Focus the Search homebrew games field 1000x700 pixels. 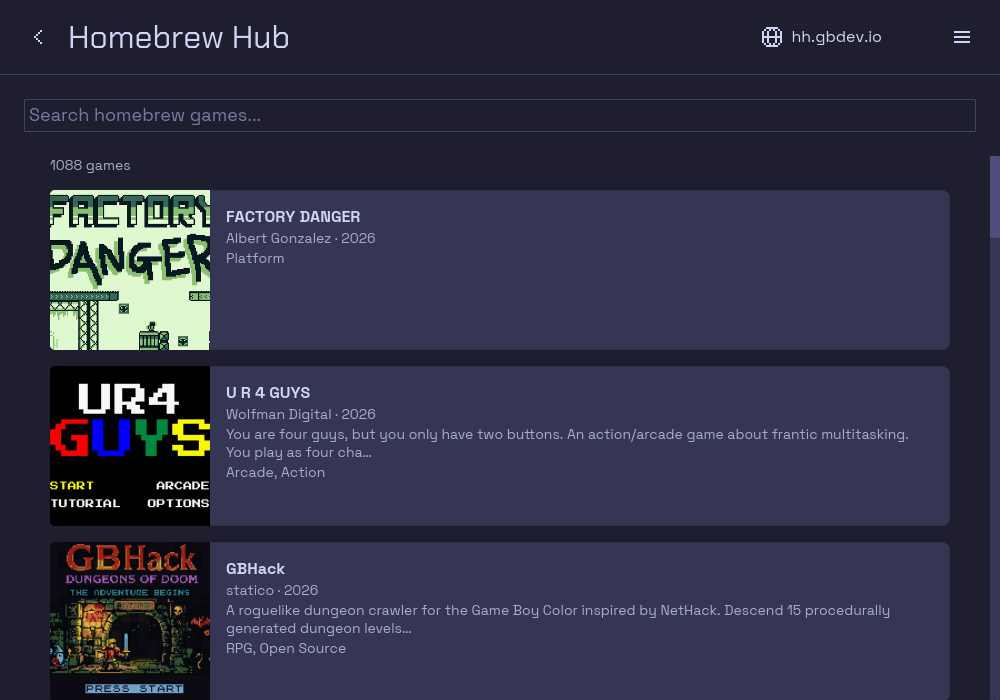point(499,115)
